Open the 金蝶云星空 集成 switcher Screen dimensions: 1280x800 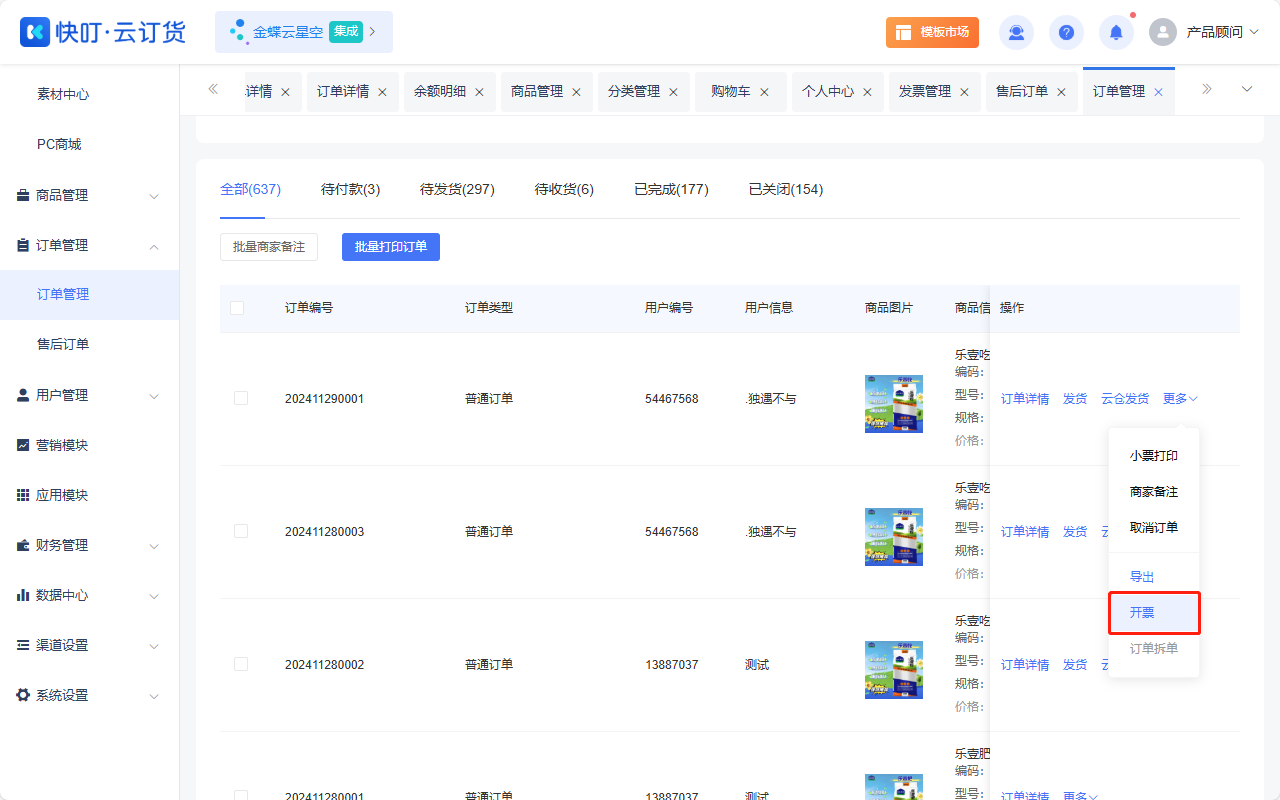tap(304, 32)
